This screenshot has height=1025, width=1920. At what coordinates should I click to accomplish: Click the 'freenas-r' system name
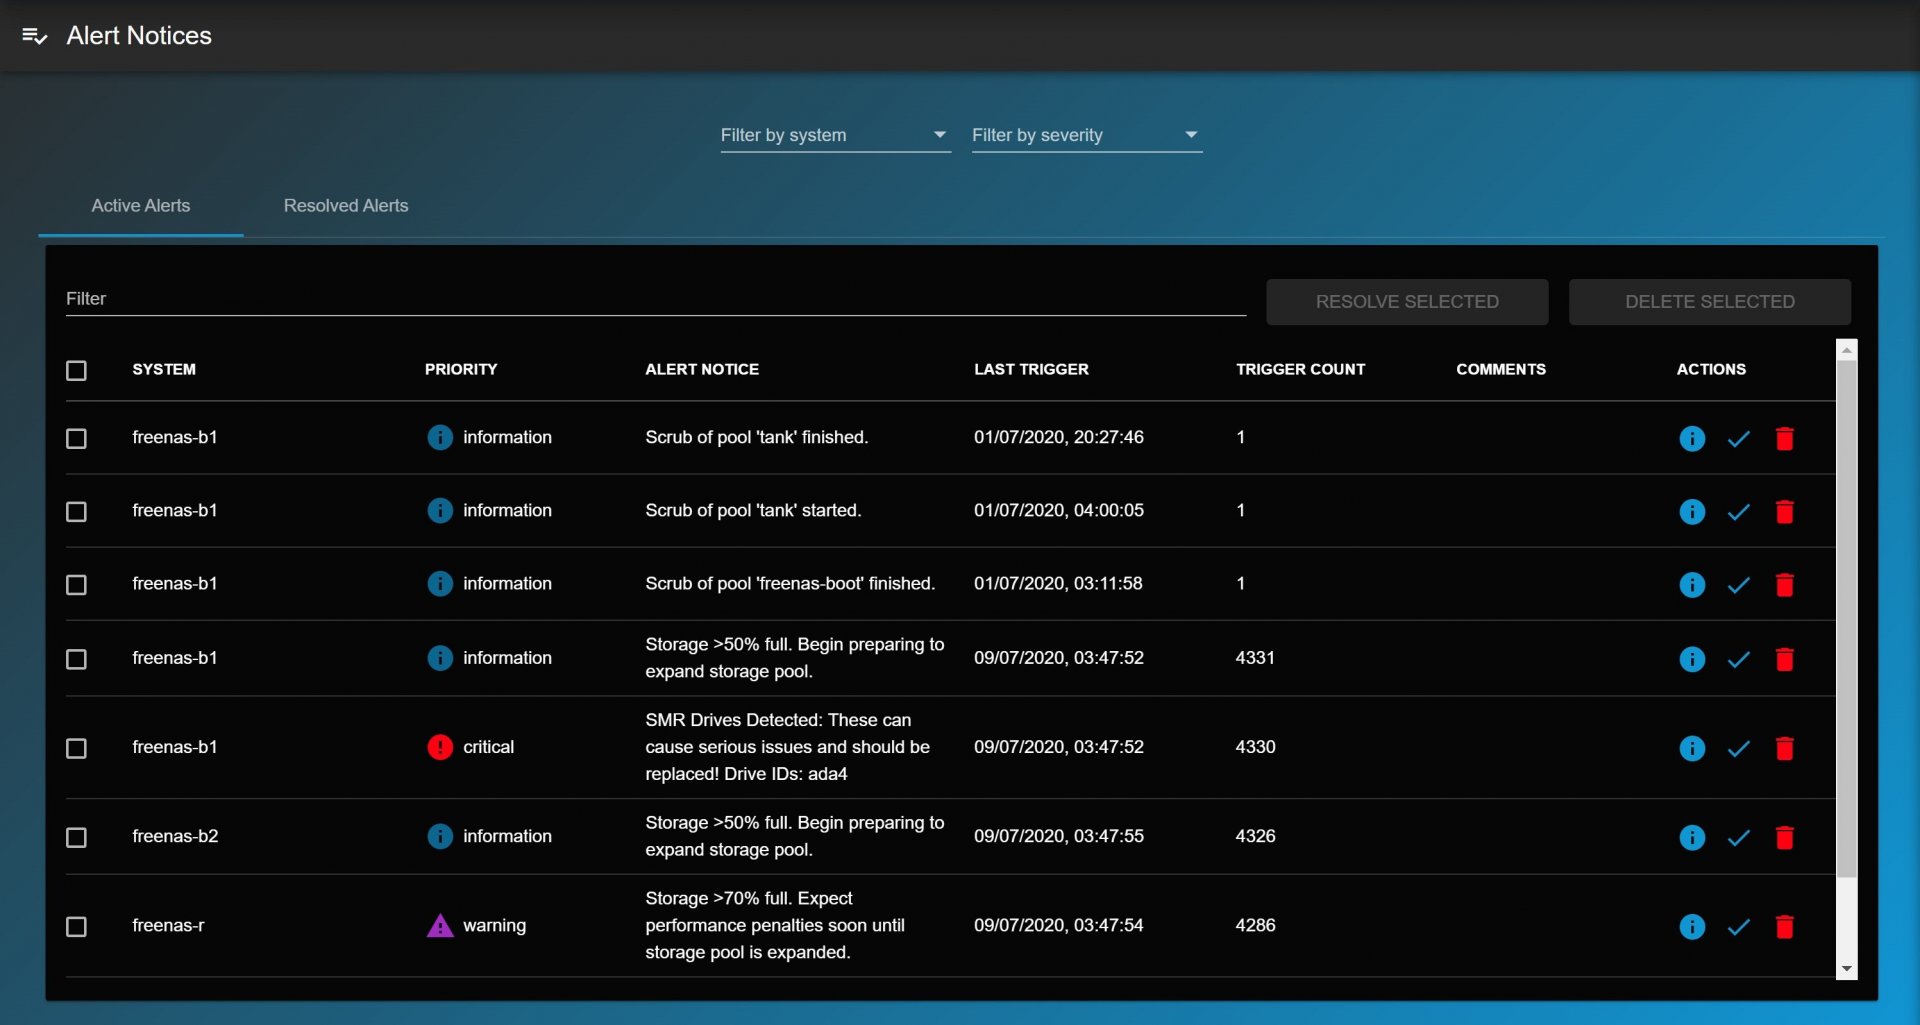coord(168,926)
